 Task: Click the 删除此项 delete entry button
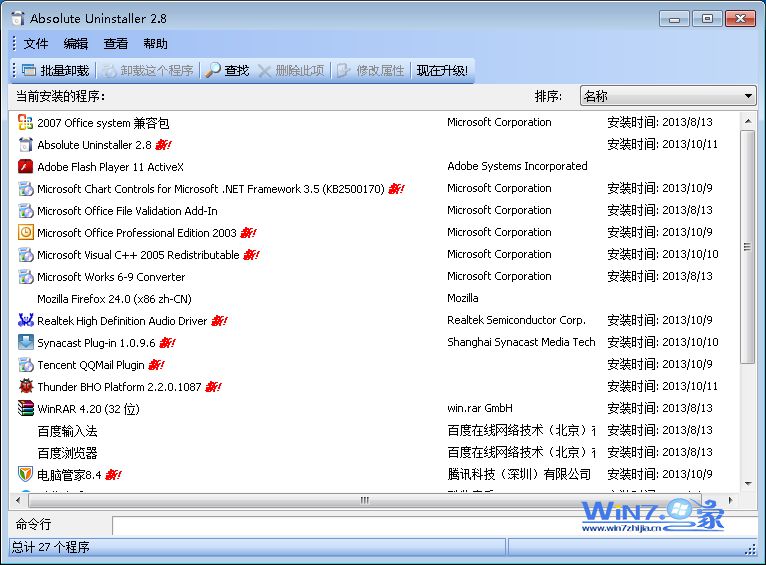coord(291,71)
